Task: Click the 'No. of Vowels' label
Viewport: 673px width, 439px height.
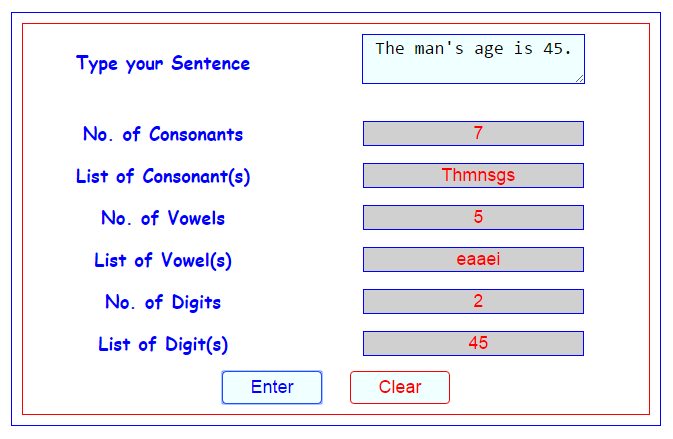Action: pos(163,218)
